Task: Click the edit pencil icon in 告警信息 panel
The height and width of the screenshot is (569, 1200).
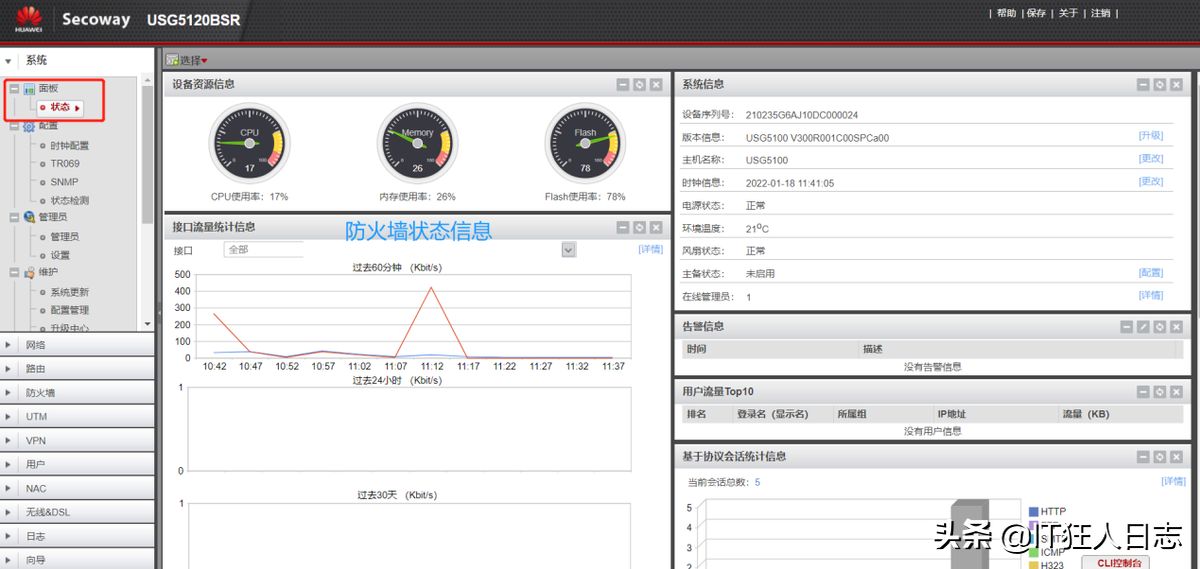Action: pos(1143,327)
